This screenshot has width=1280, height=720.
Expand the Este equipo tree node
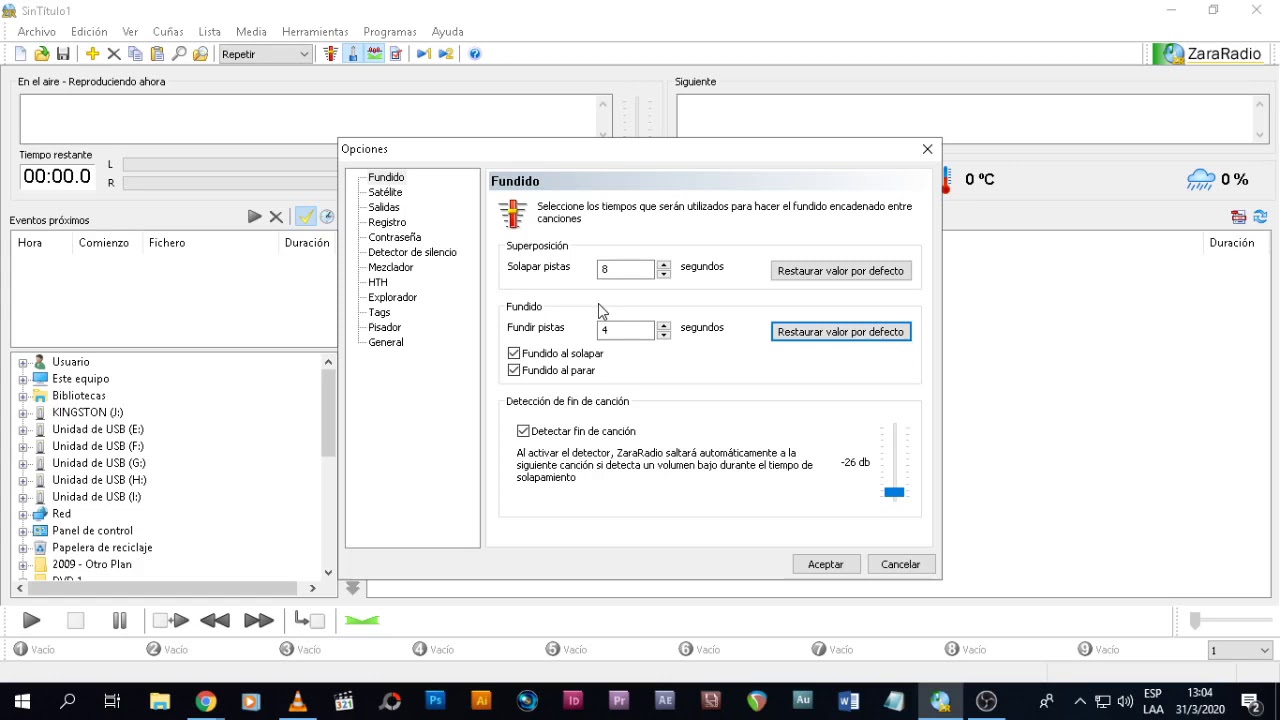23,379
